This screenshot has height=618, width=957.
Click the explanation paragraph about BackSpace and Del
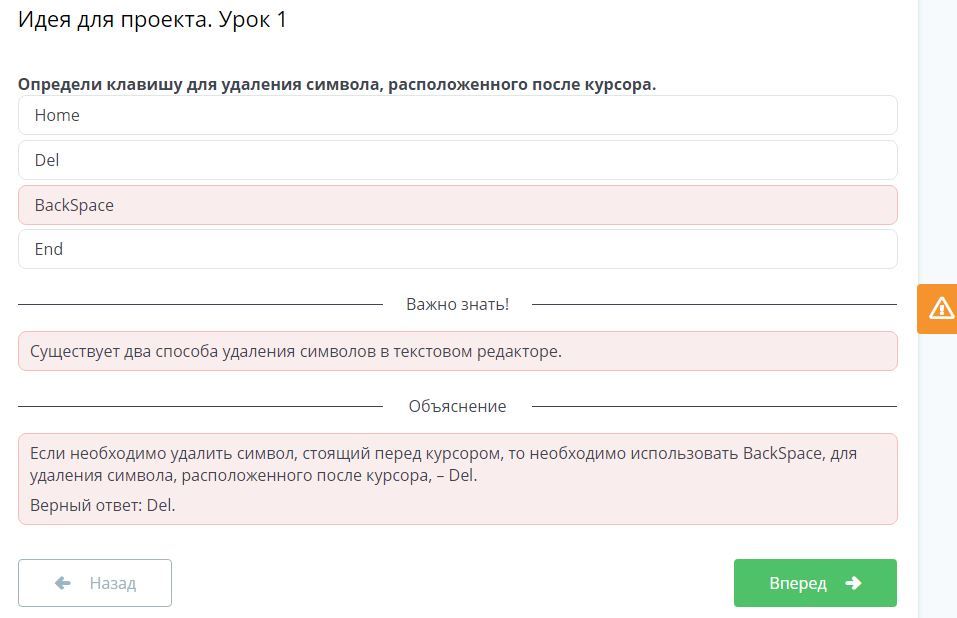click(x=443, y=464)
